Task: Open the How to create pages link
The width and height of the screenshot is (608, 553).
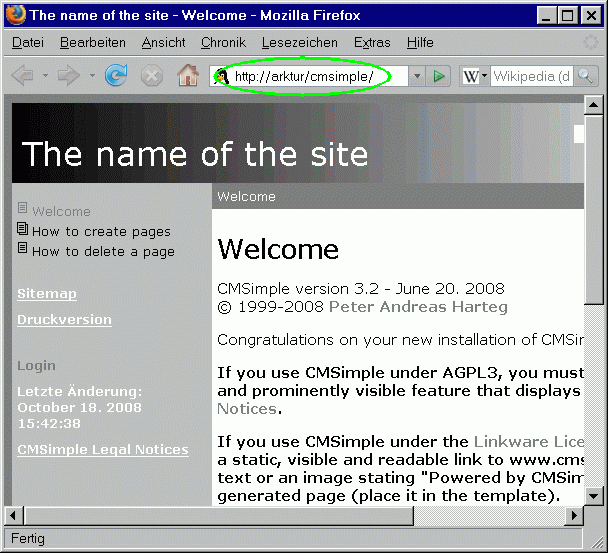Action: tap(101, 232)
